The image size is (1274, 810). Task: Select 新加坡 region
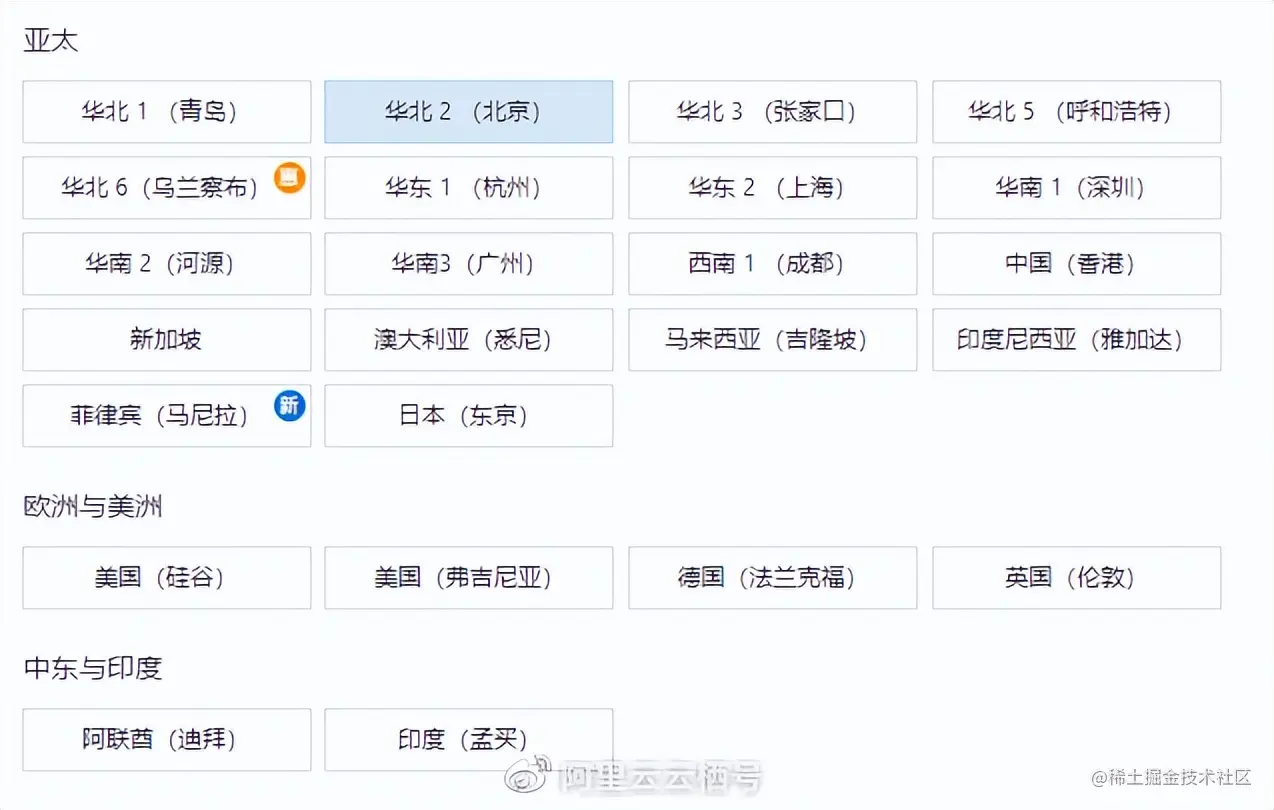pos(166,340)
